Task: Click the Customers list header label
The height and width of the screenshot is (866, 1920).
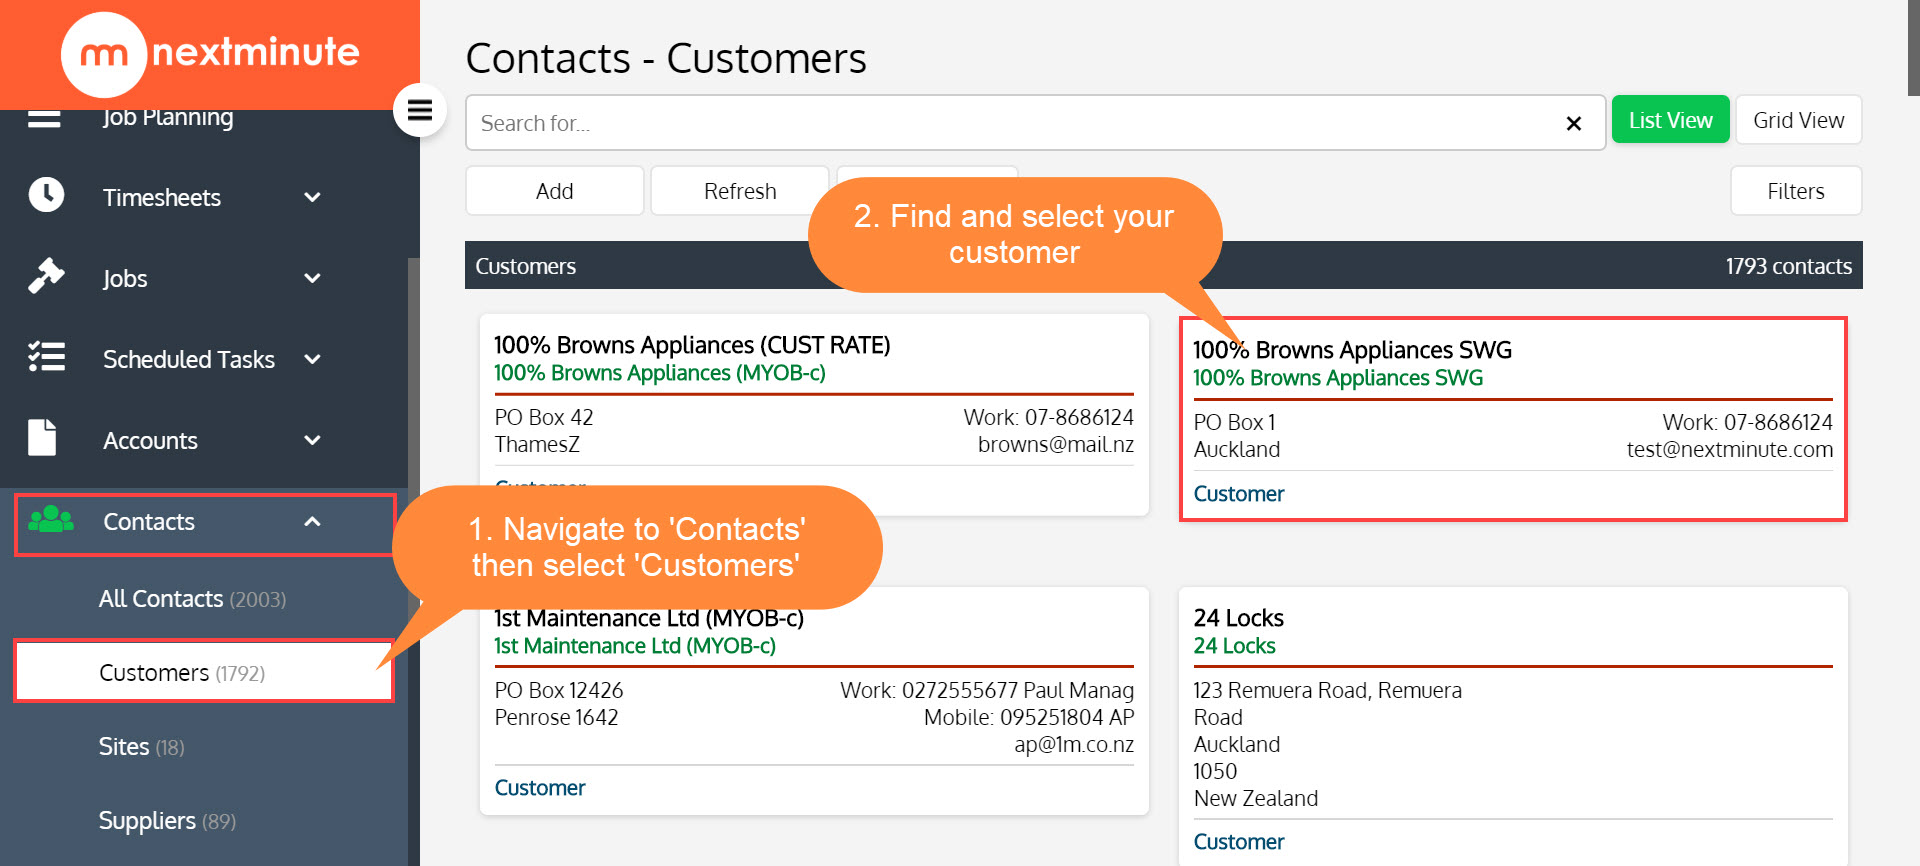Action: click(x=526, y=266)
